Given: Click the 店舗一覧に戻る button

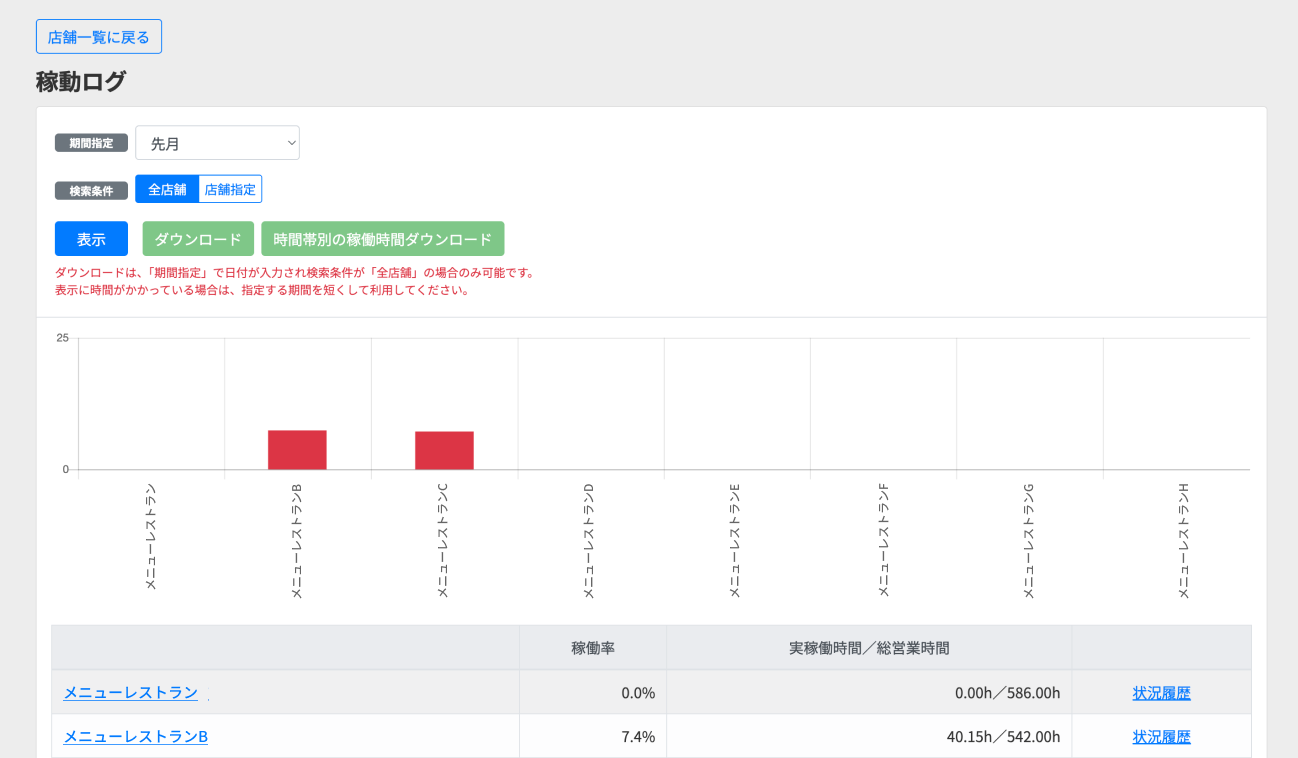Looking at the screenshot, I should click(x=99, y=37).
